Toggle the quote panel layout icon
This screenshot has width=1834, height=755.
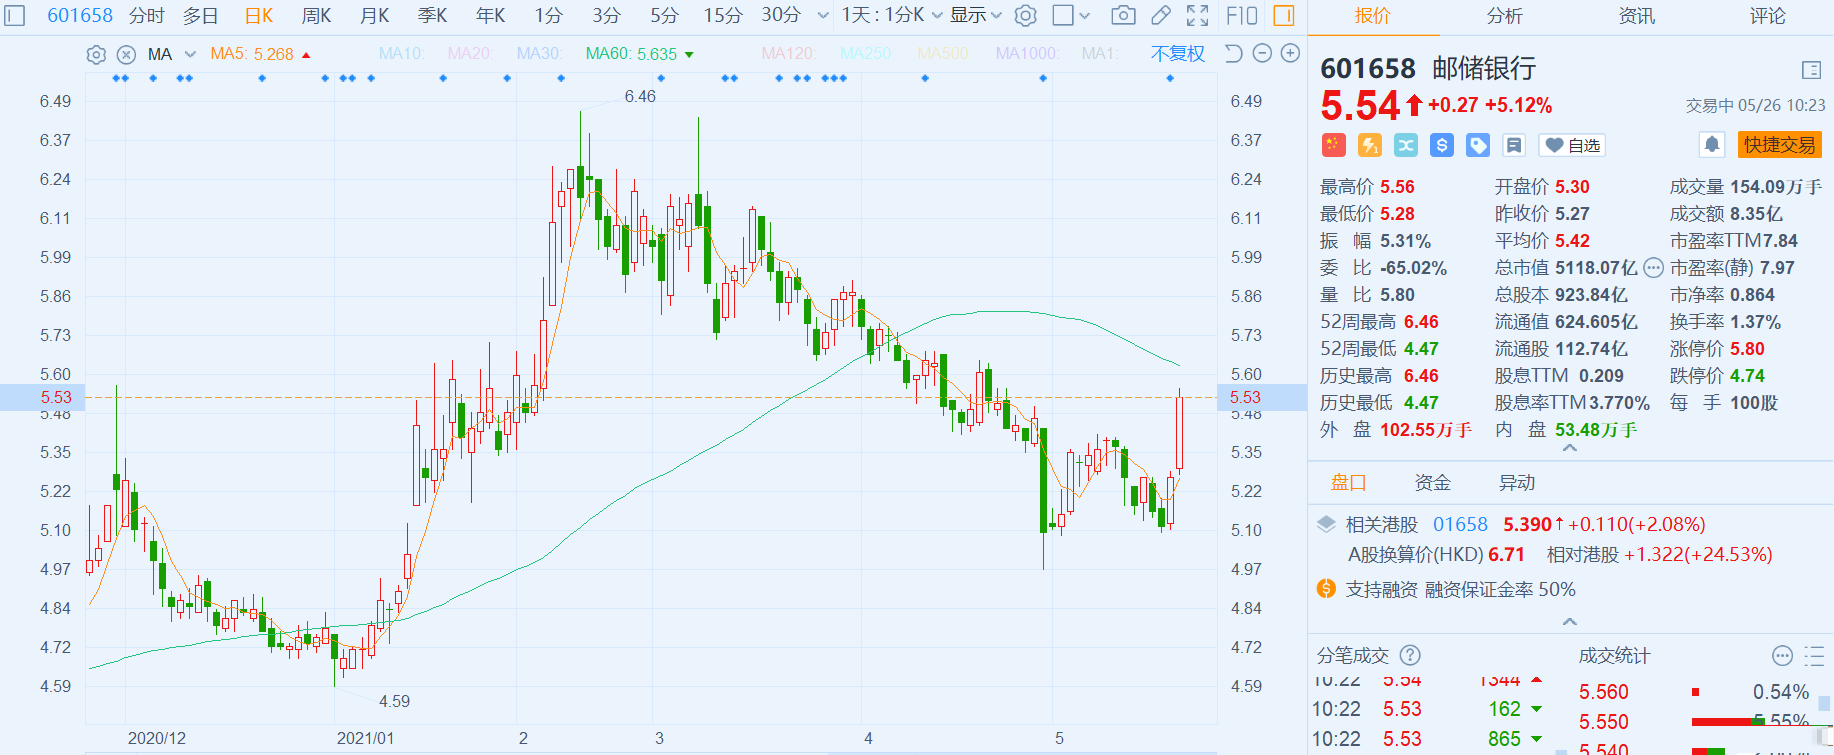tap(1811, 70)
